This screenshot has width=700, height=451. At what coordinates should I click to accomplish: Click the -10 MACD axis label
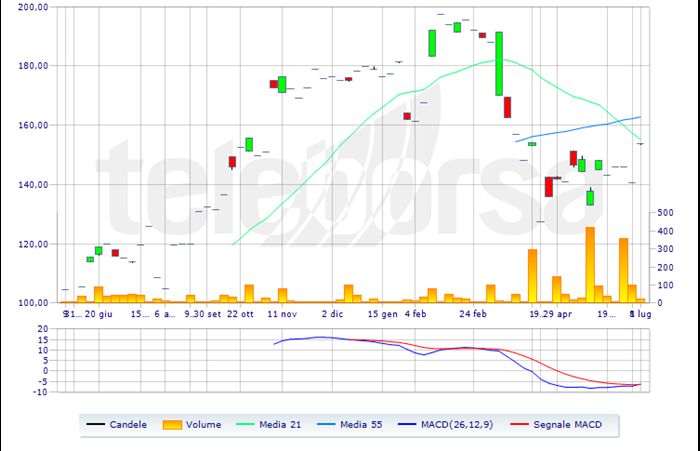[40, 392]
